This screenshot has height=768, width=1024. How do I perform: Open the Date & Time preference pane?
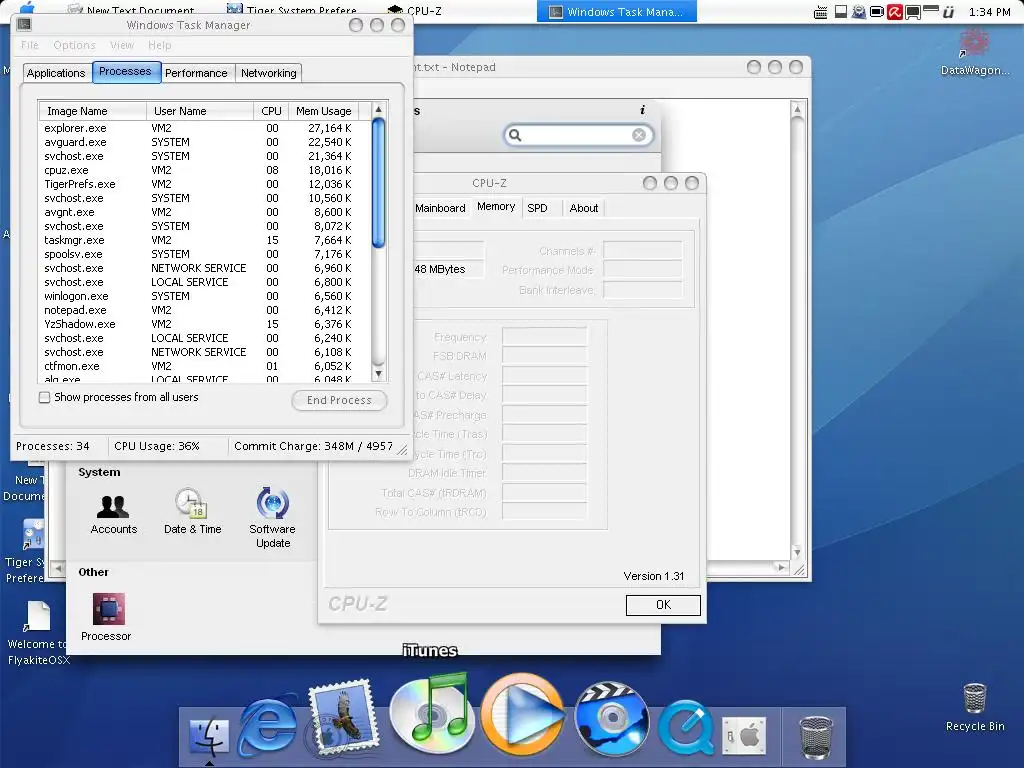tap(193, 511)
